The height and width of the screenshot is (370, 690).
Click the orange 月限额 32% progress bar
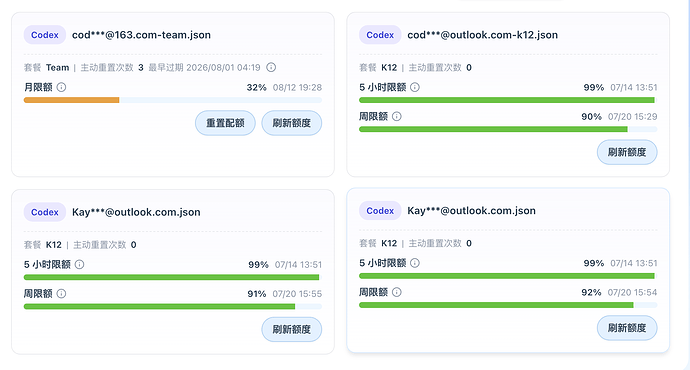(173, 100)
